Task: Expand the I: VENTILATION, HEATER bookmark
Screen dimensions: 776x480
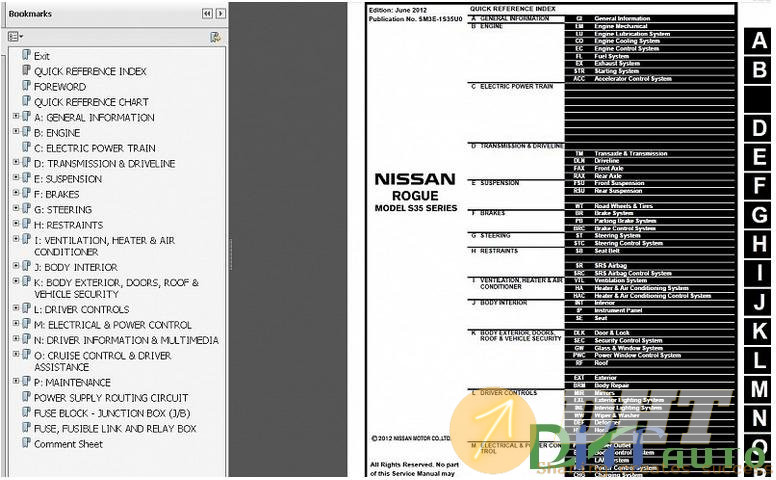Action: [16, 239]
